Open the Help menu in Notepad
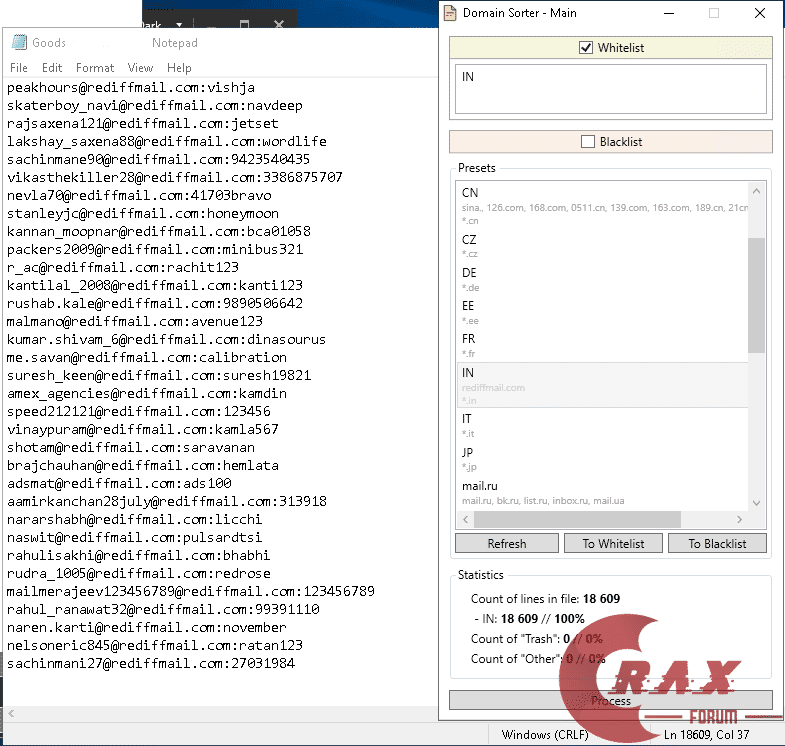The height and width of the screenshot is (746, 785). (179, 68)
